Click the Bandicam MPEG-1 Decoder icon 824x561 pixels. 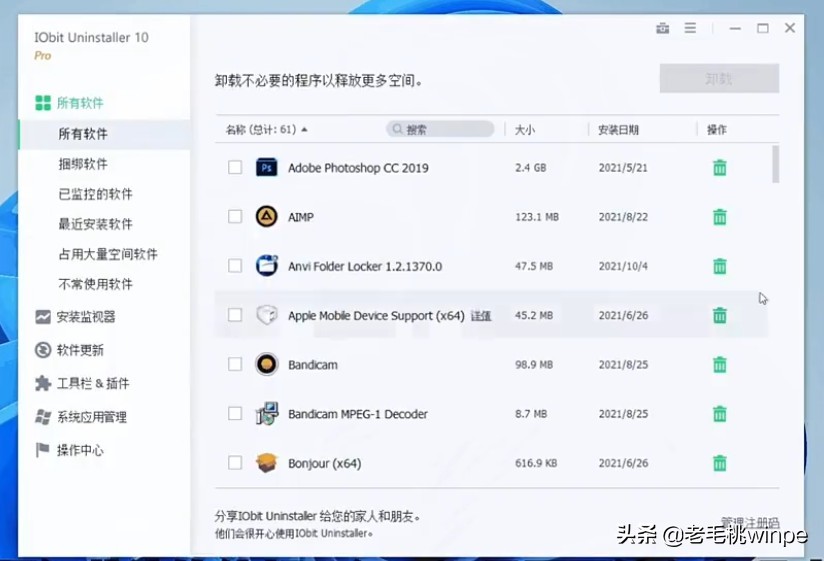tap(267, 413)
